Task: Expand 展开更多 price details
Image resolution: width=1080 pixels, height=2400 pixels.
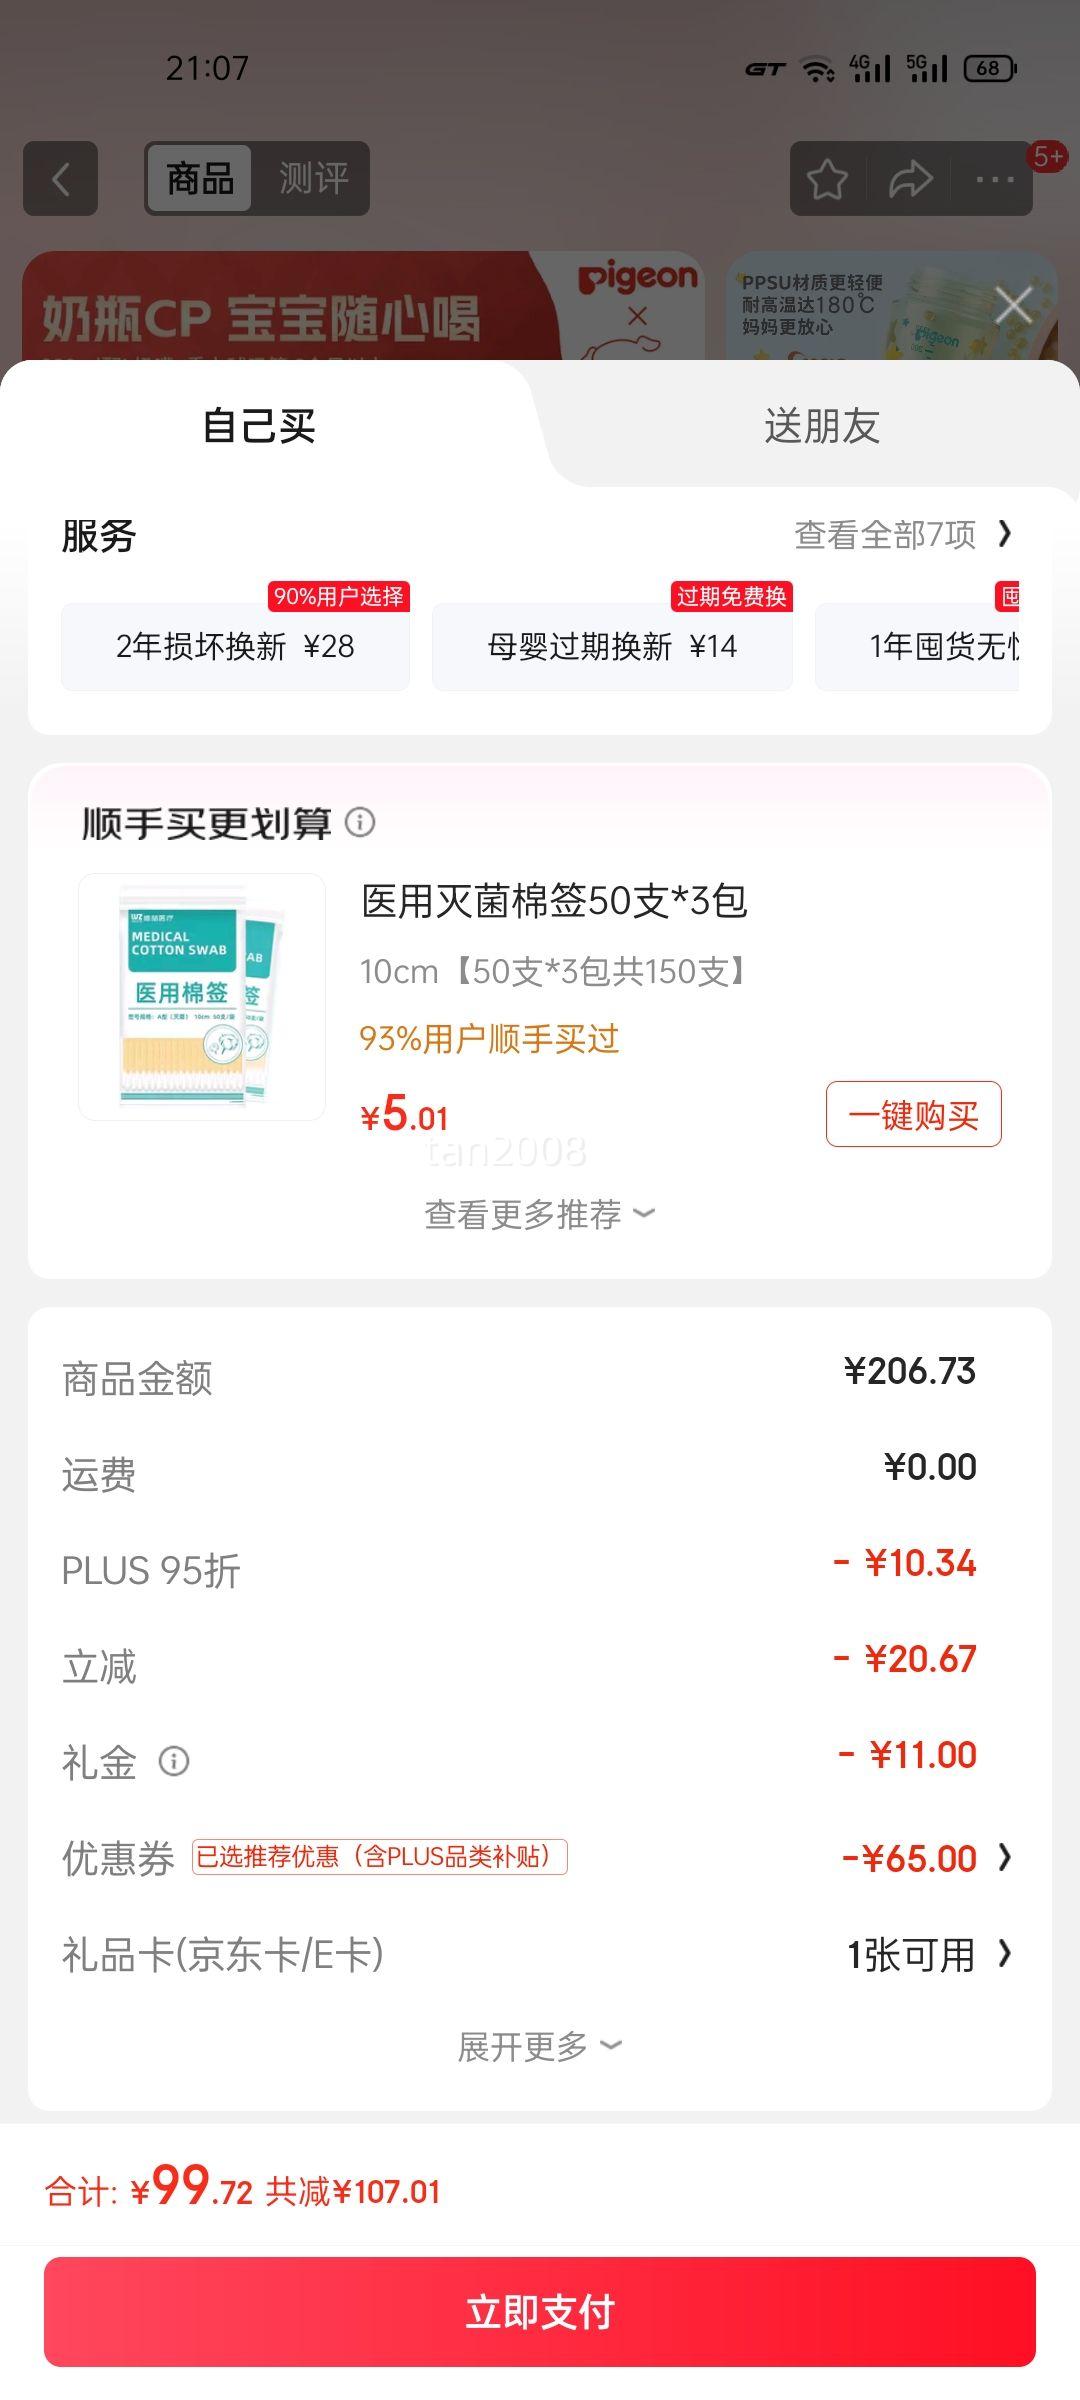Action: (x=540, y=2047)
